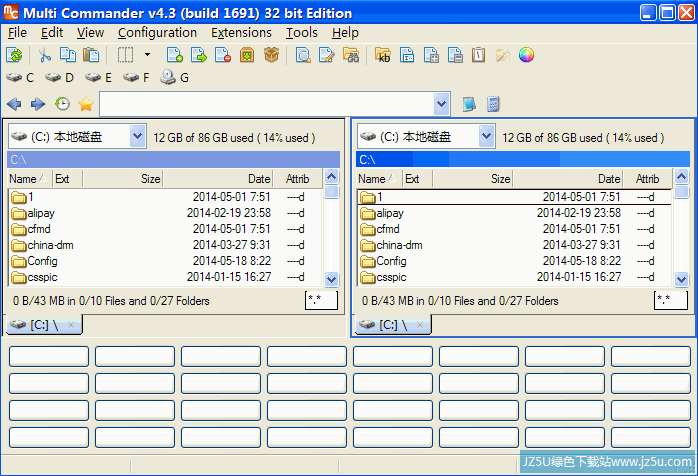698x476 pixels.
Task: Click left panel C:\ path bar
Action: (x=173, y=159)
